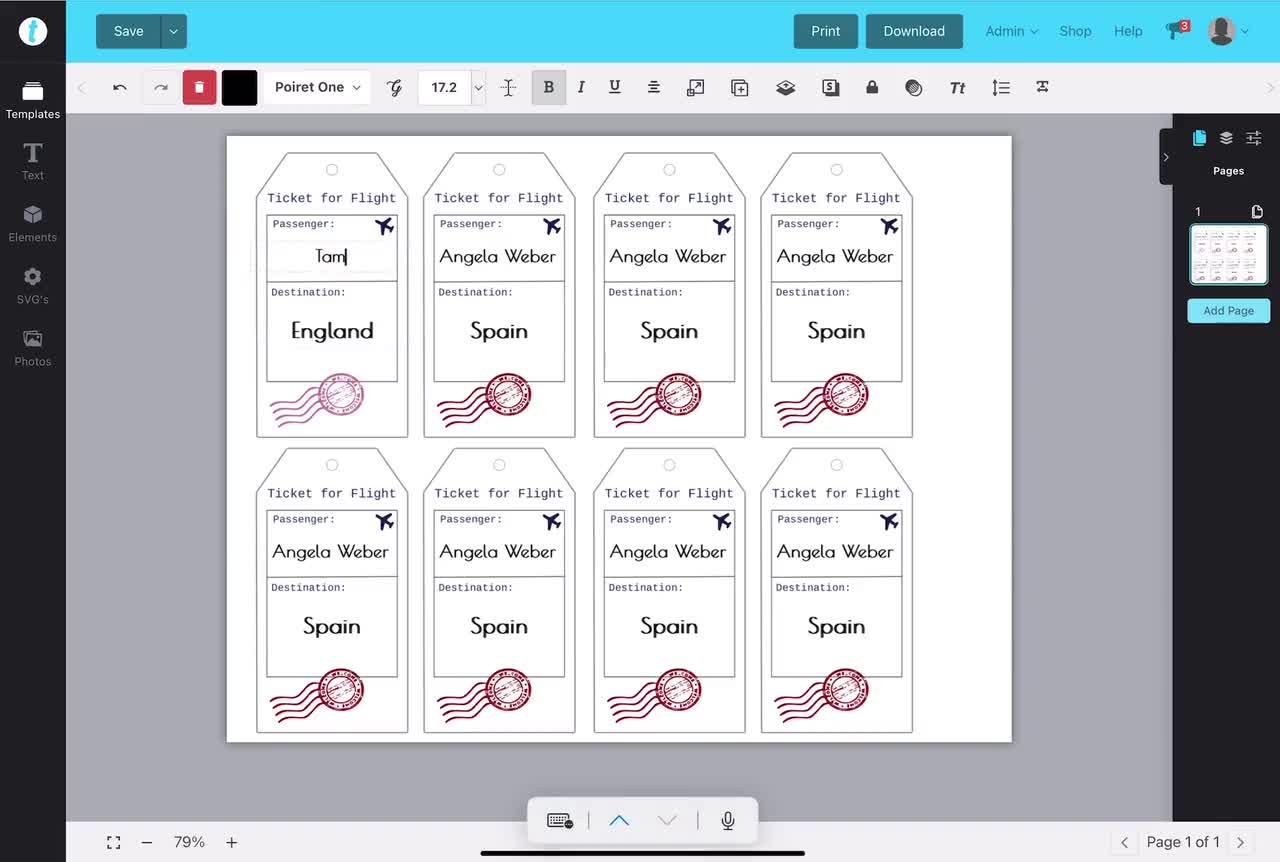
Task: Open the settings sliders panel icon
Action: (1253, 138)
